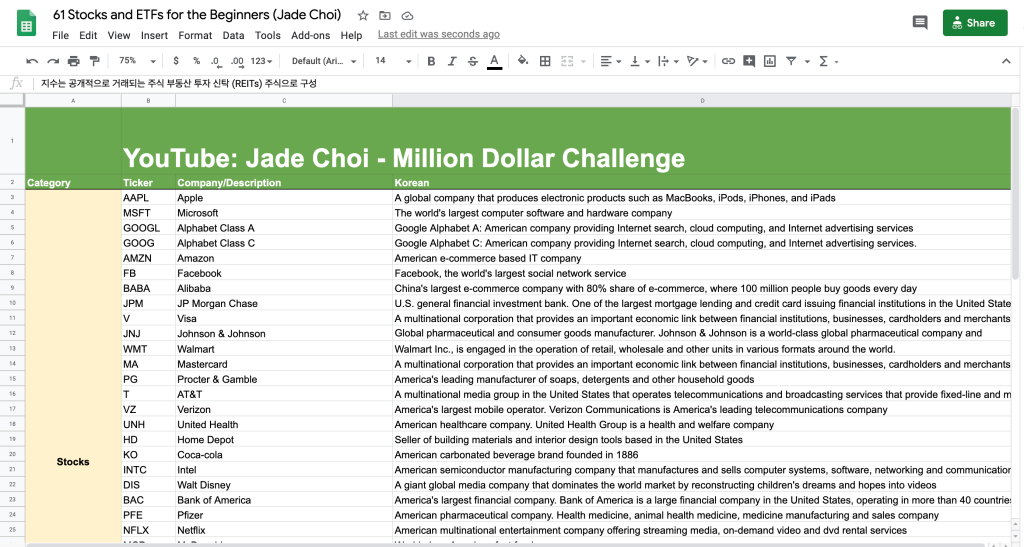Open horizontal align dropdown
Image resolution: width=1024 pixels, height=547 pixels.
(610, 61)
